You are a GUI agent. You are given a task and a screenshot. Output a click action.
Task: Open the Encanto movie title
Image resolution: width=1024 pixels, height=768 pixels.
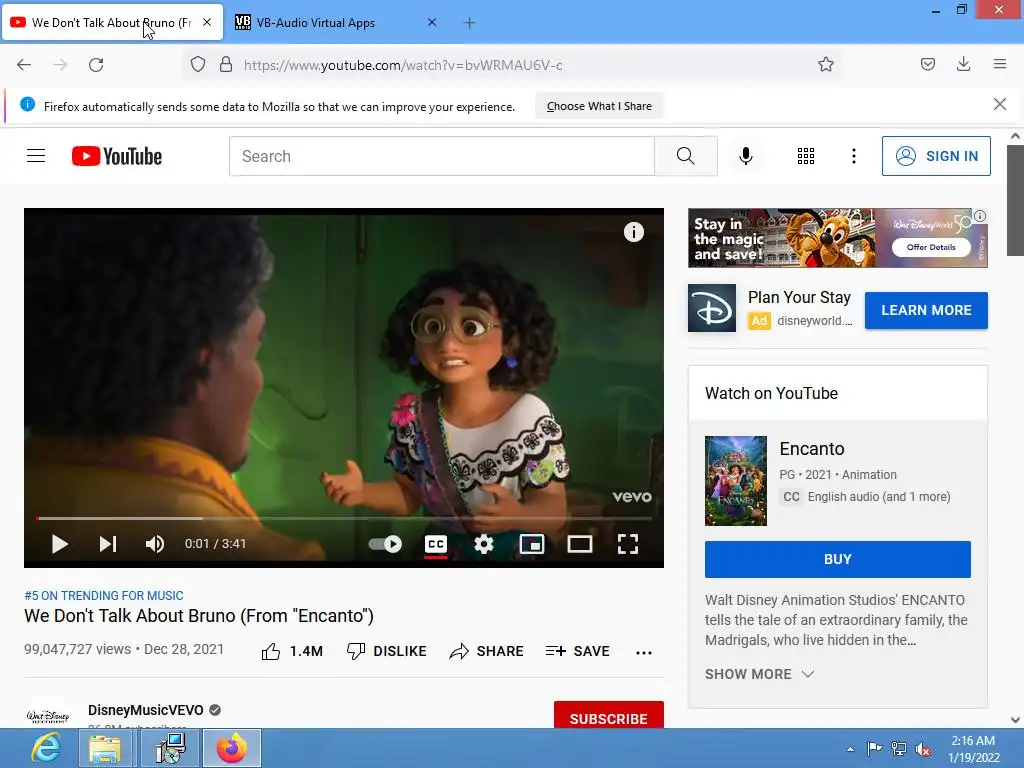812,449
